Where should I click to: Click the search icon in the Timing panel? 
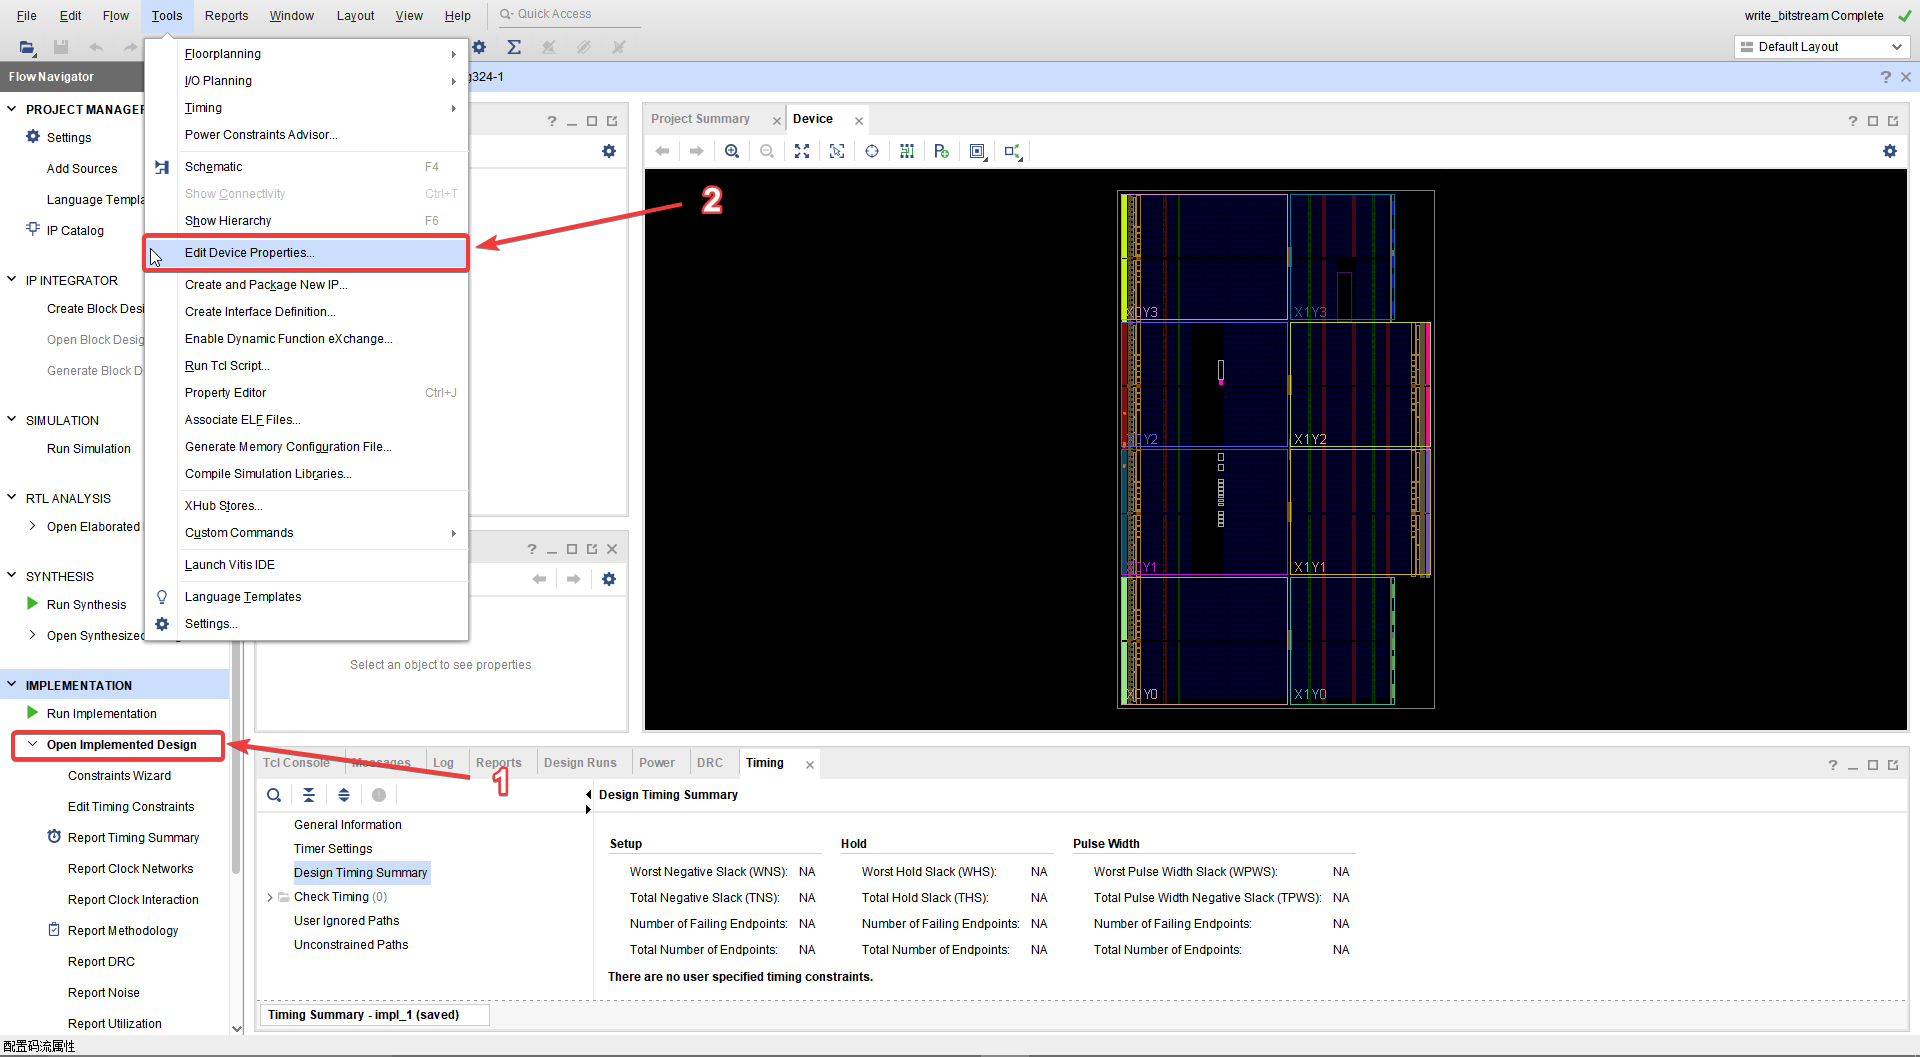coord(274,794)
